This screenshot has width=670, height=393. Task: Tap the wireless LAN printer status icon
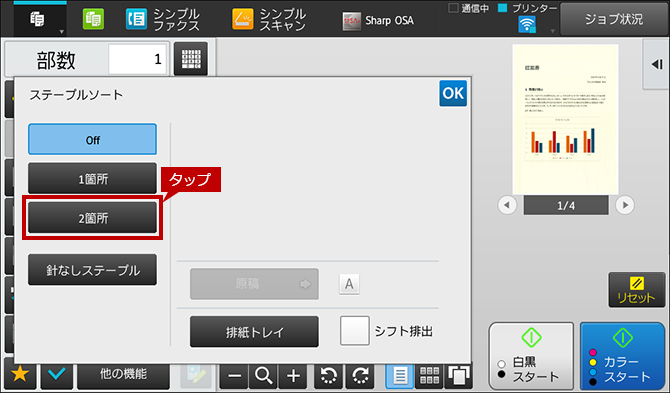click(x=527, y=24)
